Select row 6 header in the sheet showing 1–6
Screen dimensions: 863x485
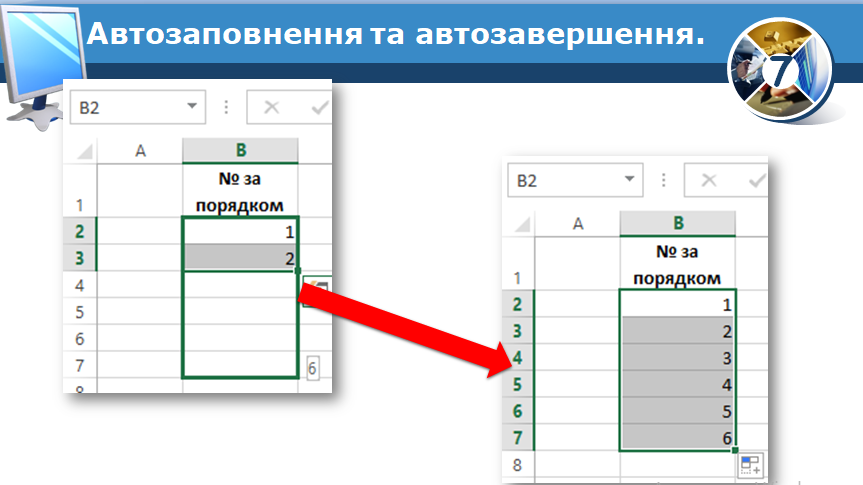[517, 411]
